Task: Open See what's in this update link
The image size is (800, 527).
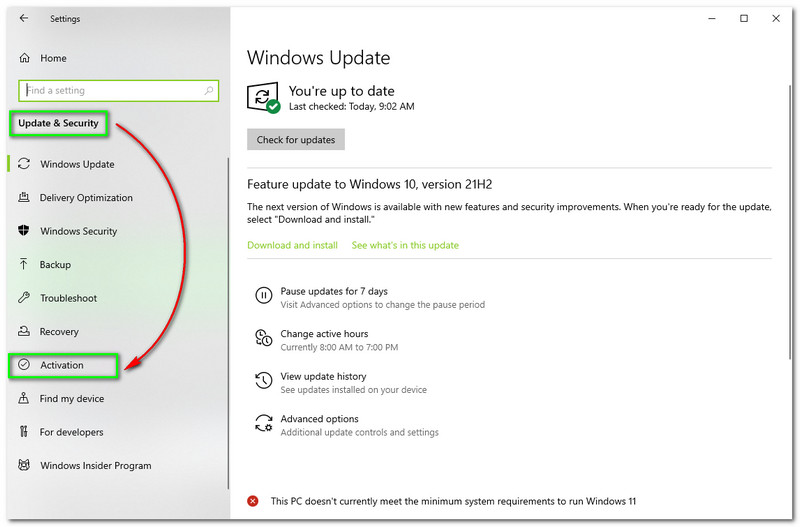Action: 405,245
